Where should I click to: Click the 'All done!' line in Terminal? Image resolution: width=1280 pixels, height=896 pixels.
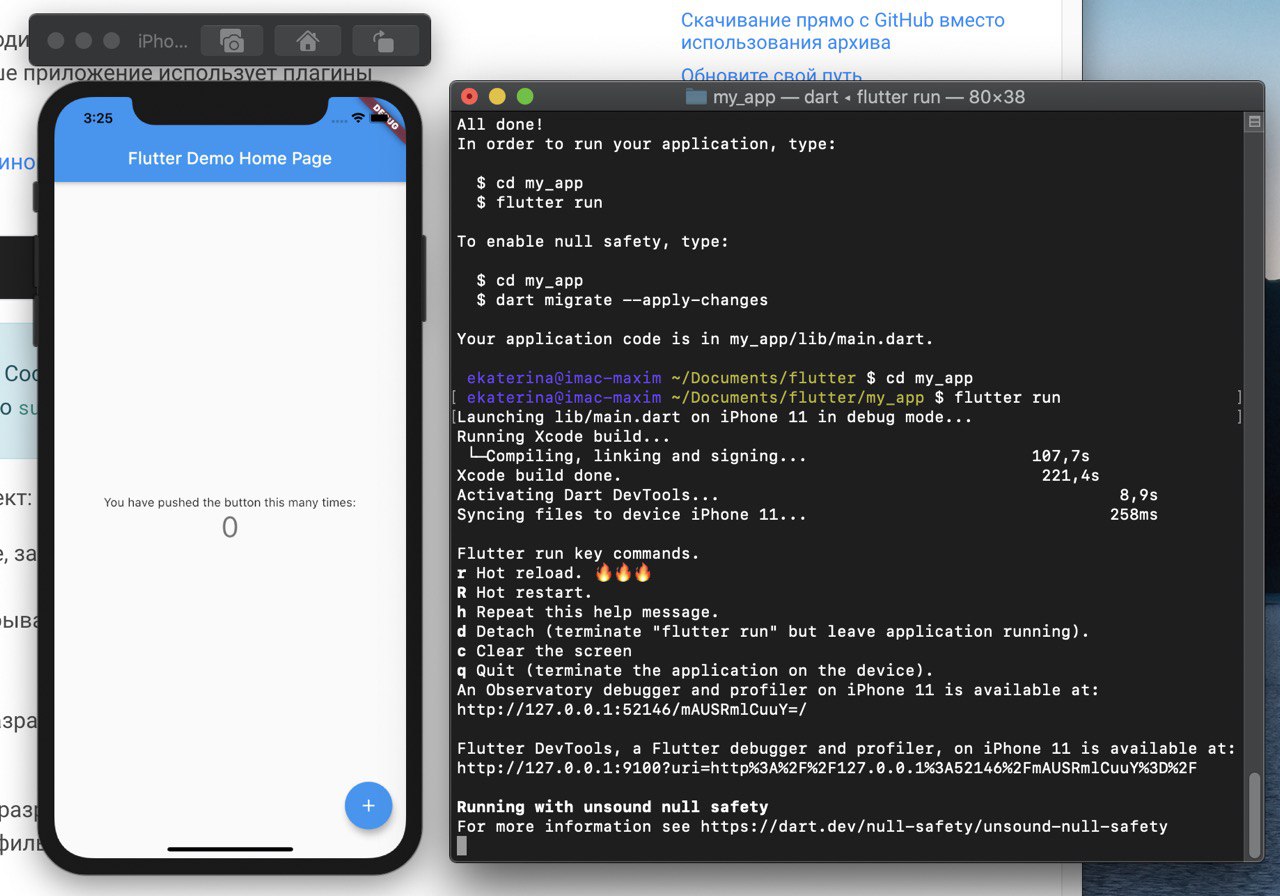500,125
